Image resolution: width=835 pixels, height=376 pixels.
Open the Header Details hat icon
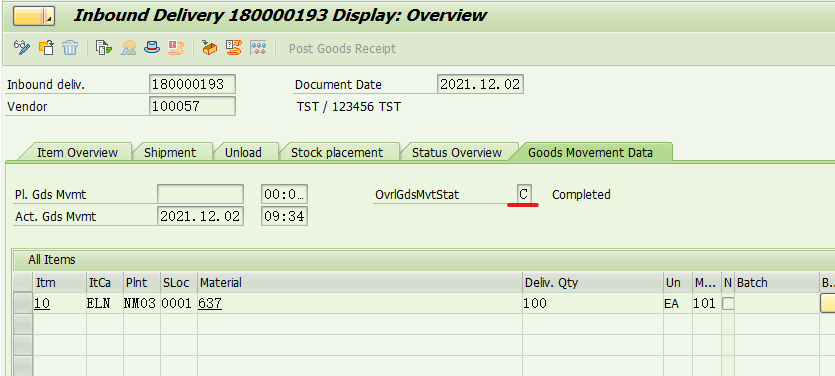coord(152,48)
